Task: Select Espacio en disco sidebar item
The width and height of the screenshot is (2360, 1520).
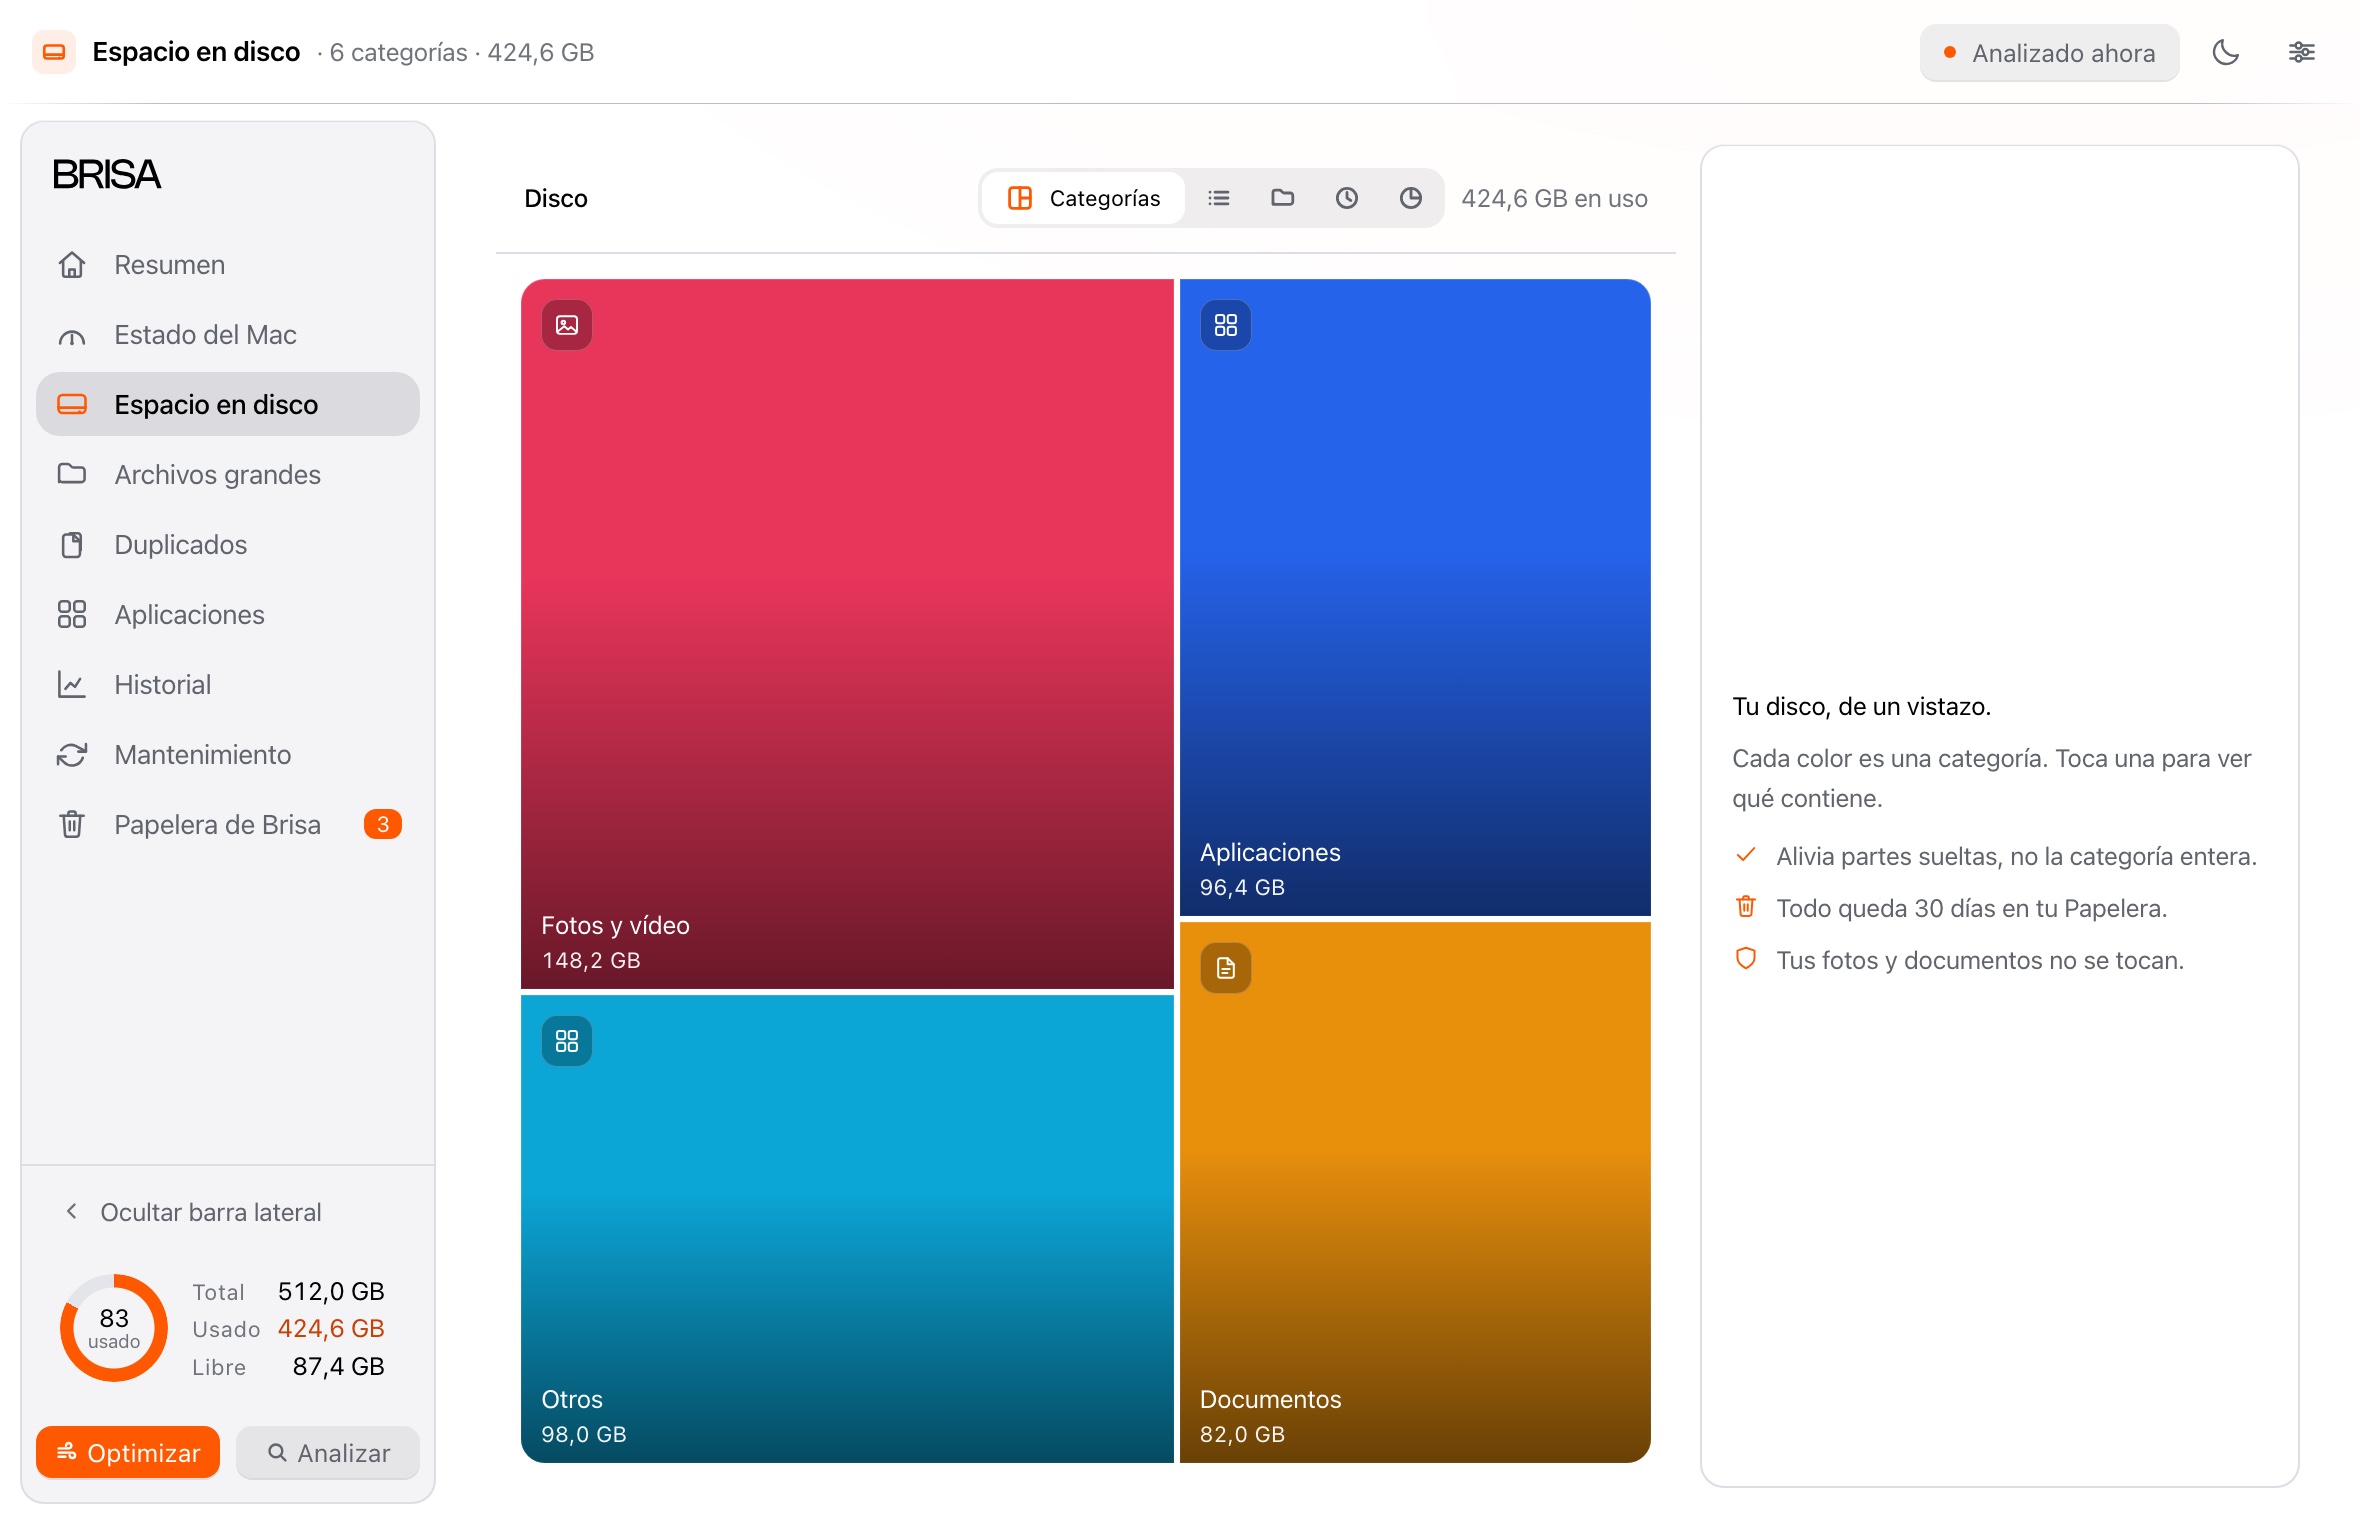Action: [x=228, y=405]
